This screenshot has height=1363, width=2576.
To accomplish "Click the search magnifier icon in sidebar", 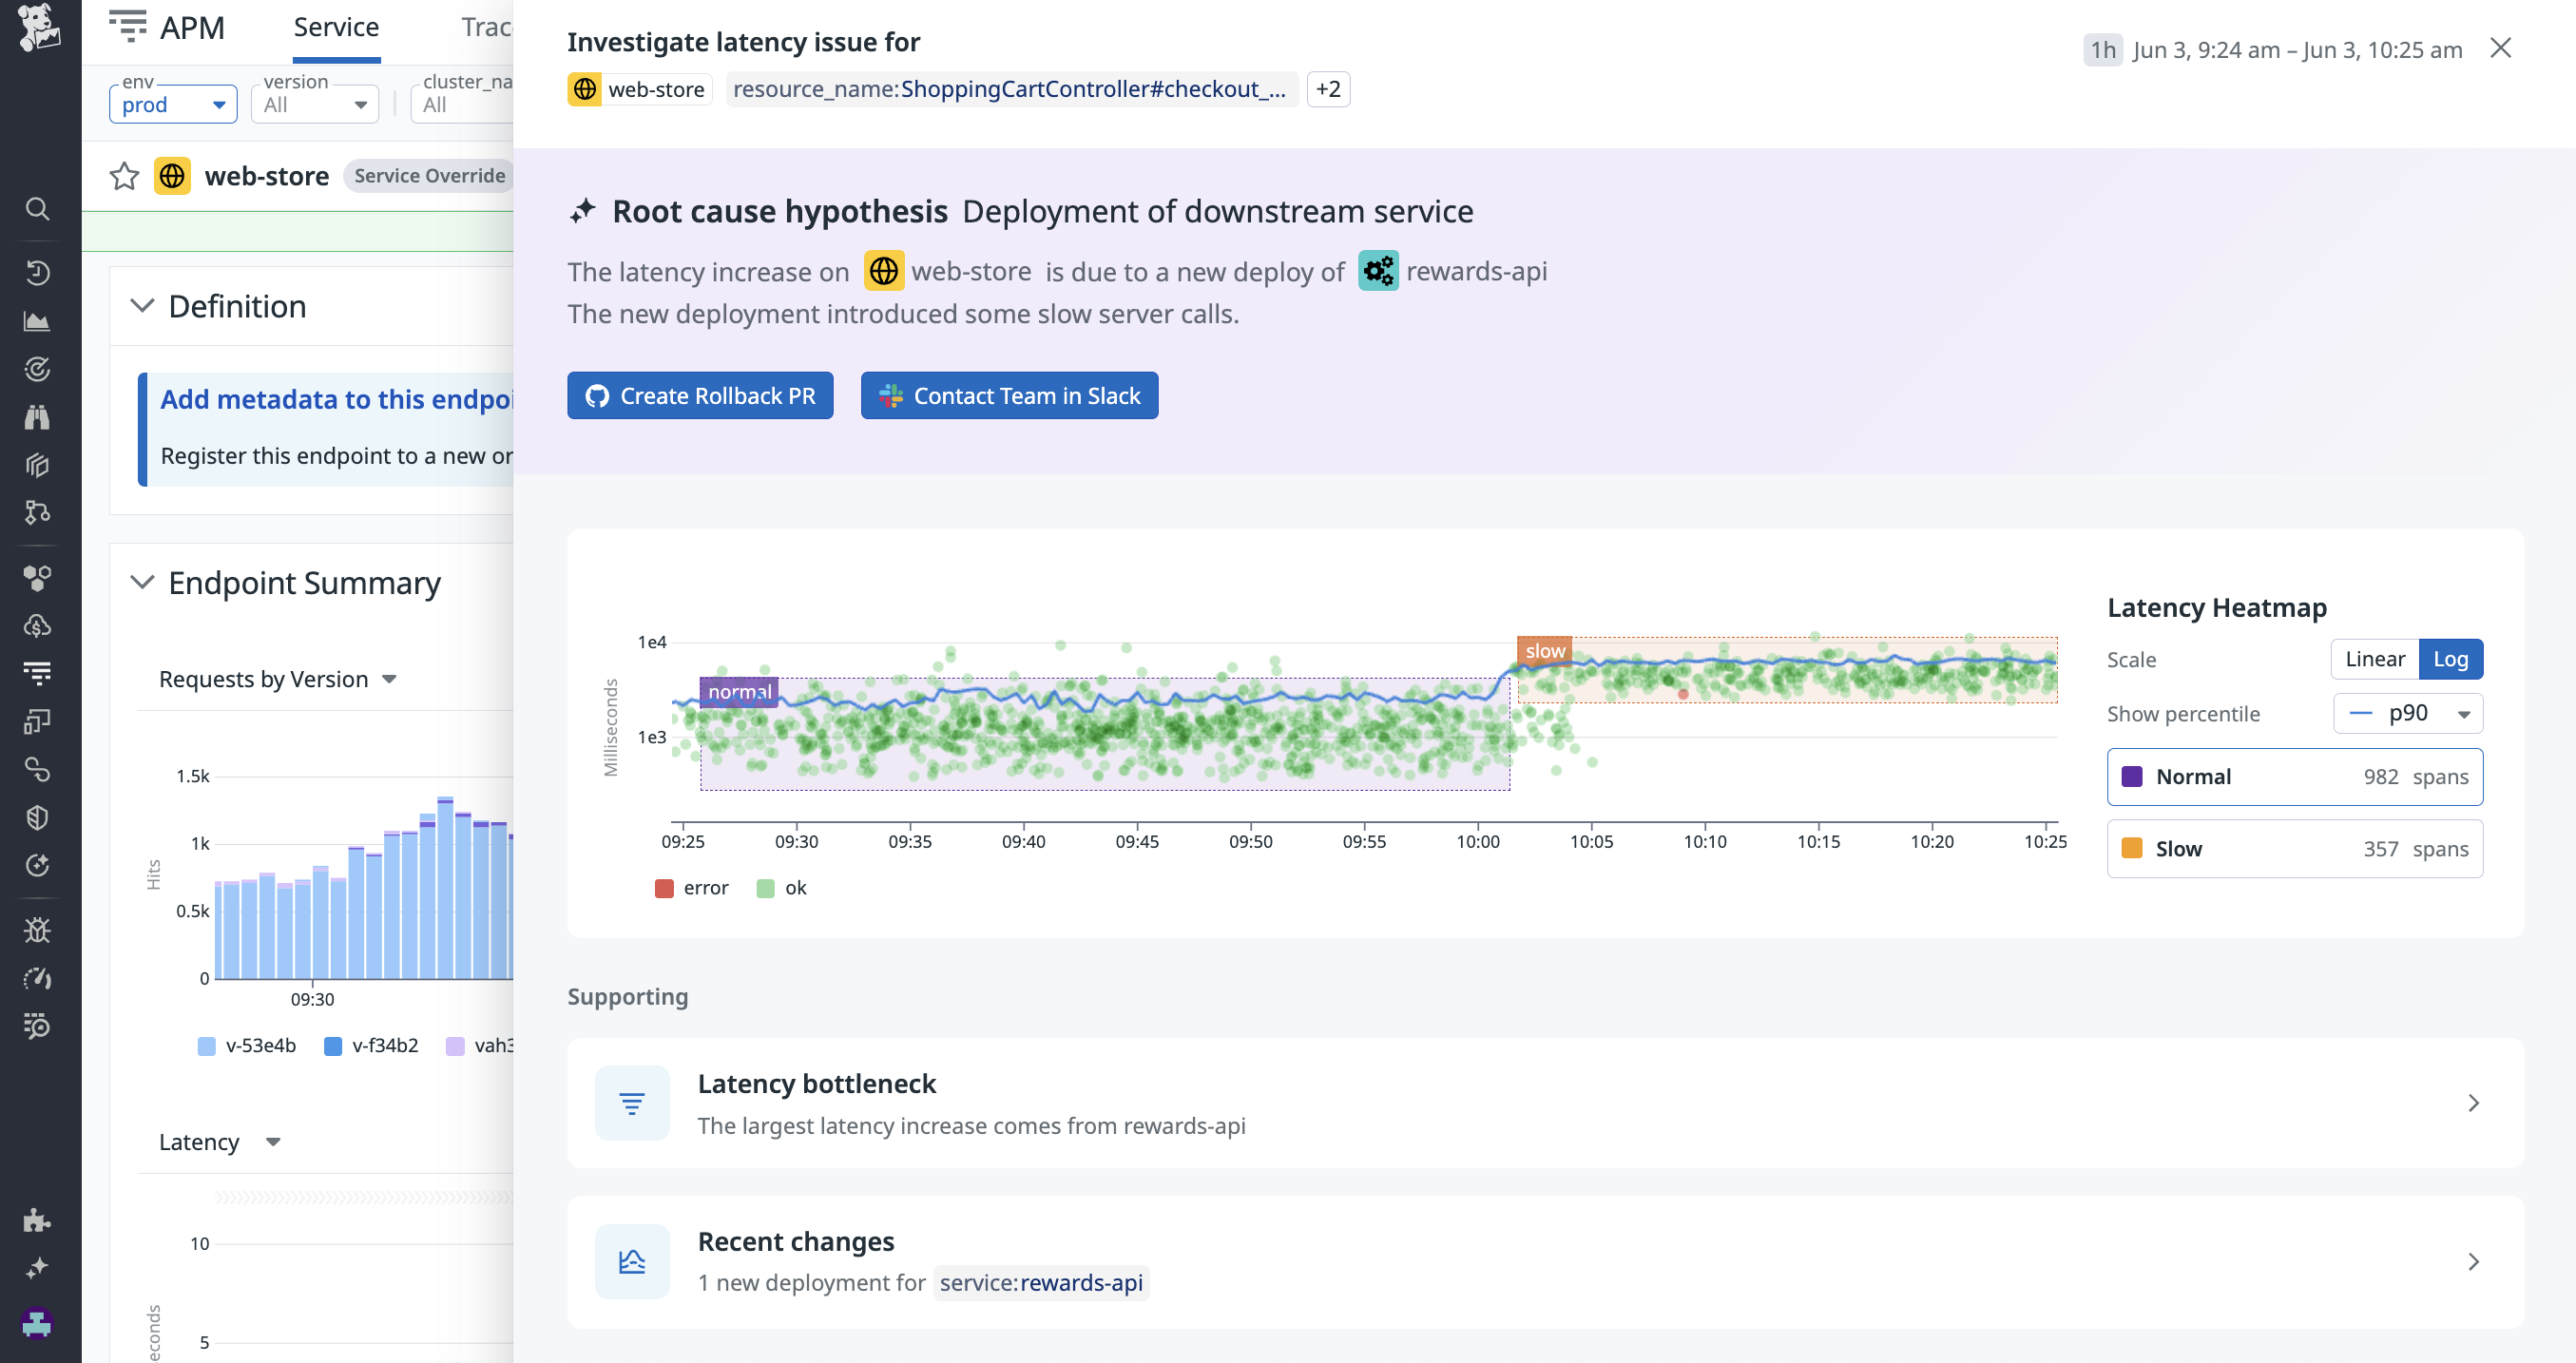I will coord(37,208).
